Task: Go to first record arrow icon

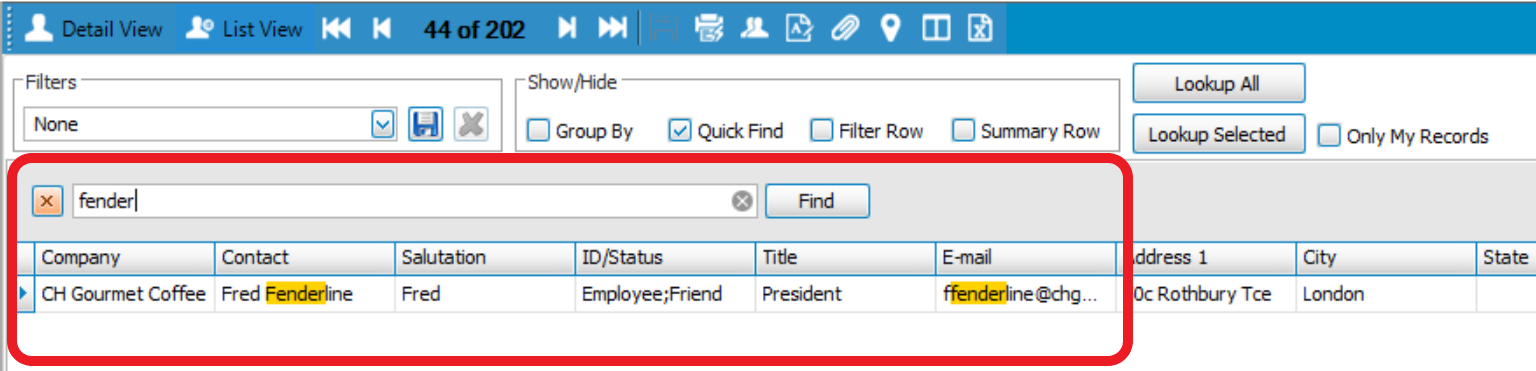Action: pyautogui.click(x=336, y=29)
